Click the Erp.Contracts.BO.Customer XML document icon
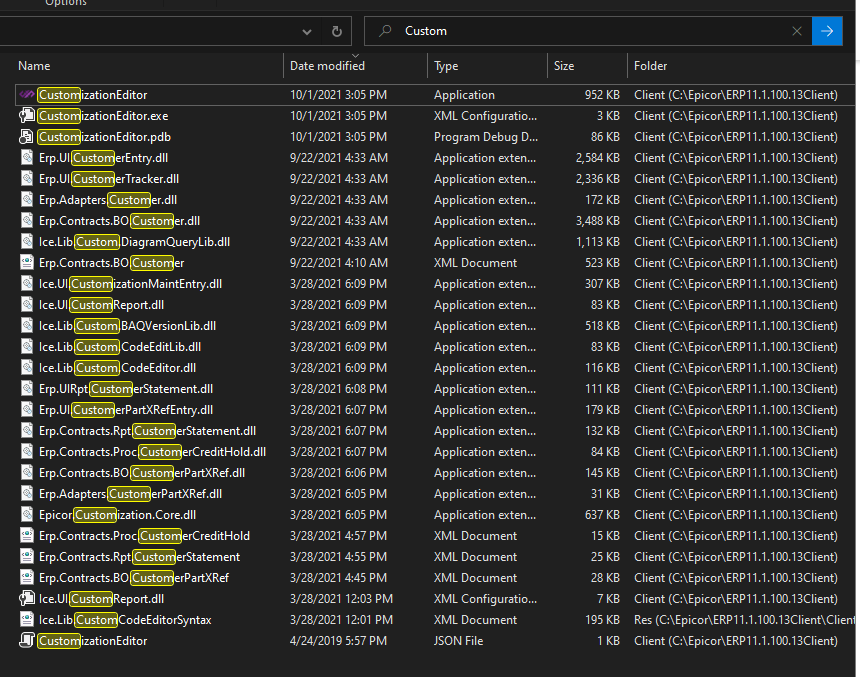The image size is (860, 677). (27, 263)
